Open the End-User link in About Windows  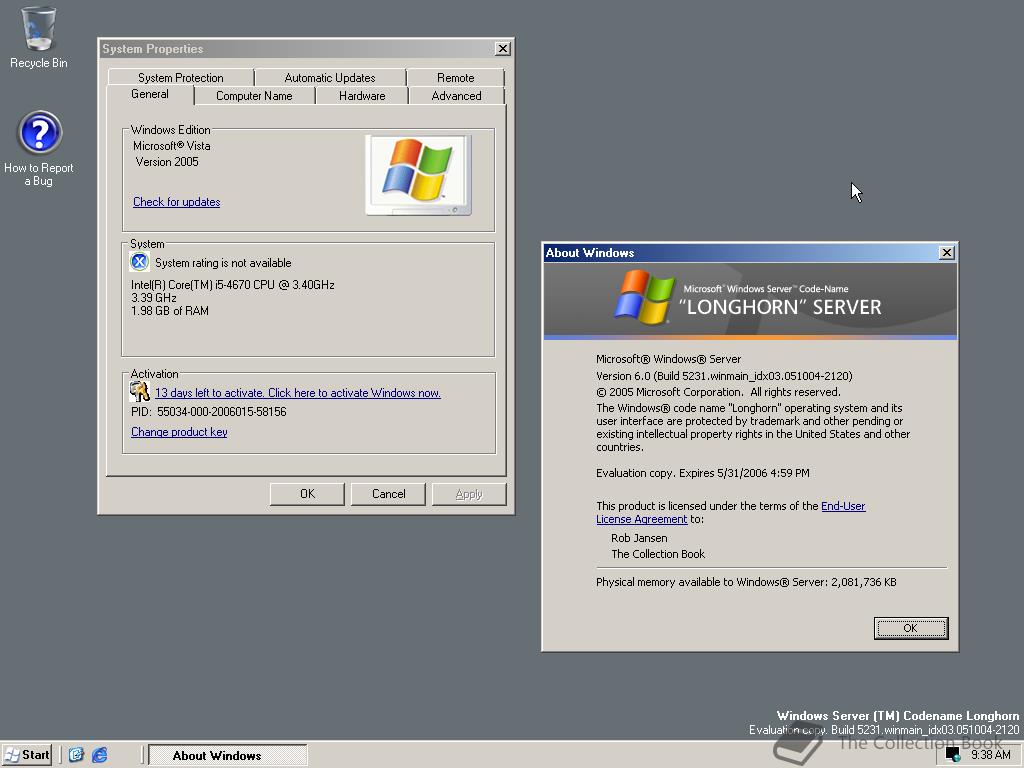[x=843, y=505]
